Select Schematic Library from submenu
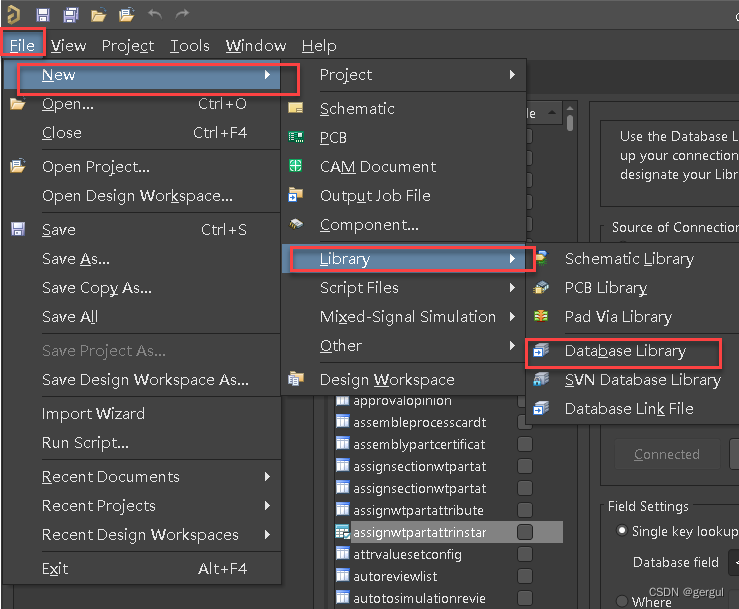This screenshot has width=739, height=609. pos(632,258)
